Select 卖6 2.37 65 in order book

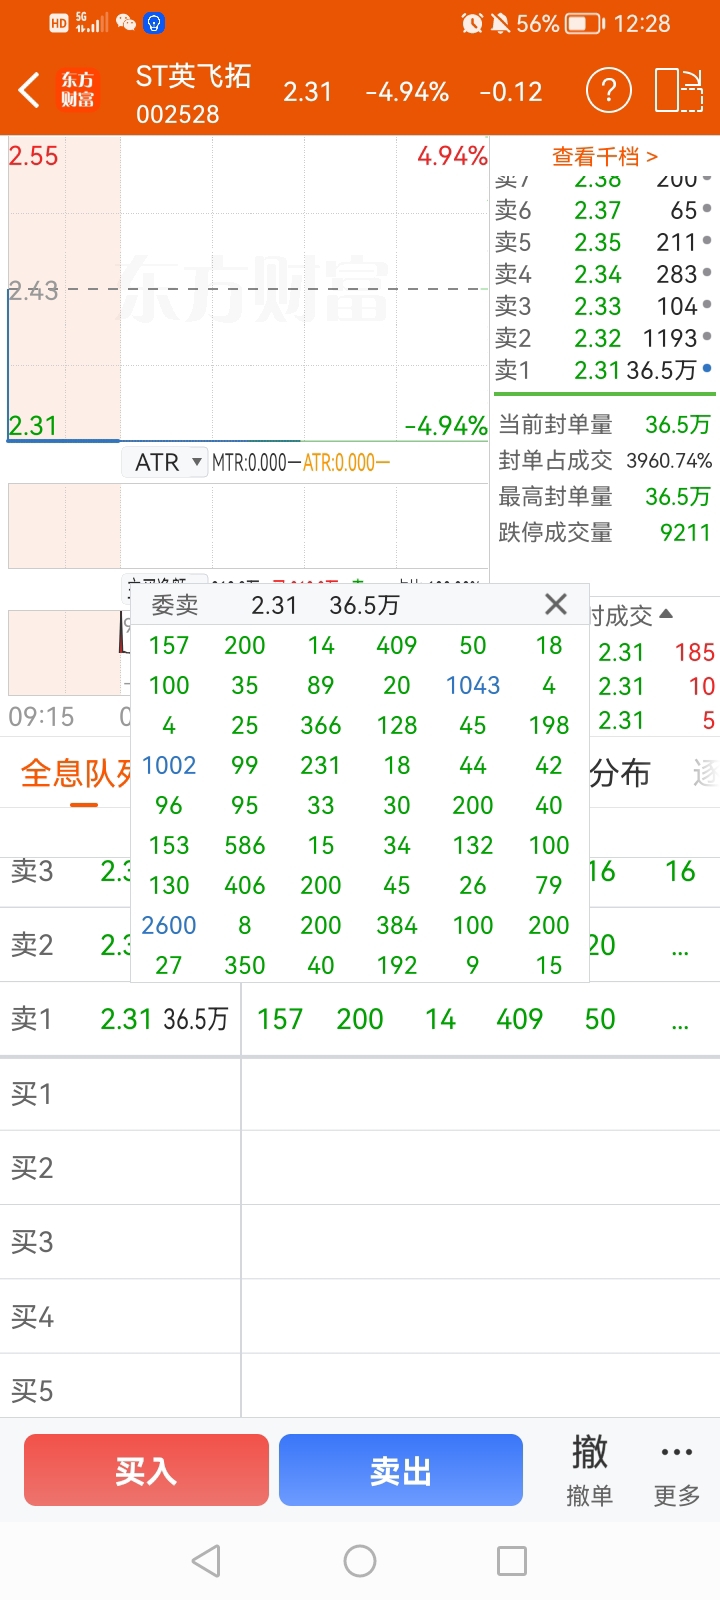click(604, 210)
